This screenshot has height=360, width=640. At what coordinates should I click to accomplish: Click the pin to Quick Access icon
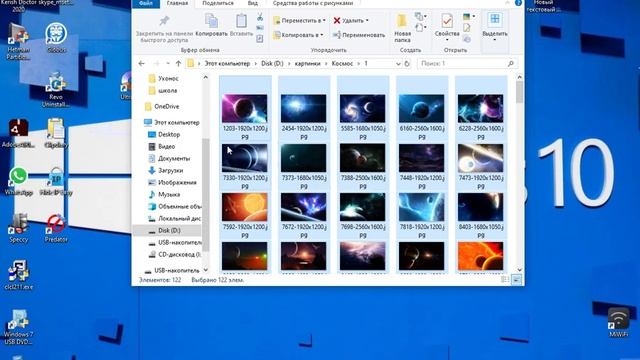tap(164, 20)
